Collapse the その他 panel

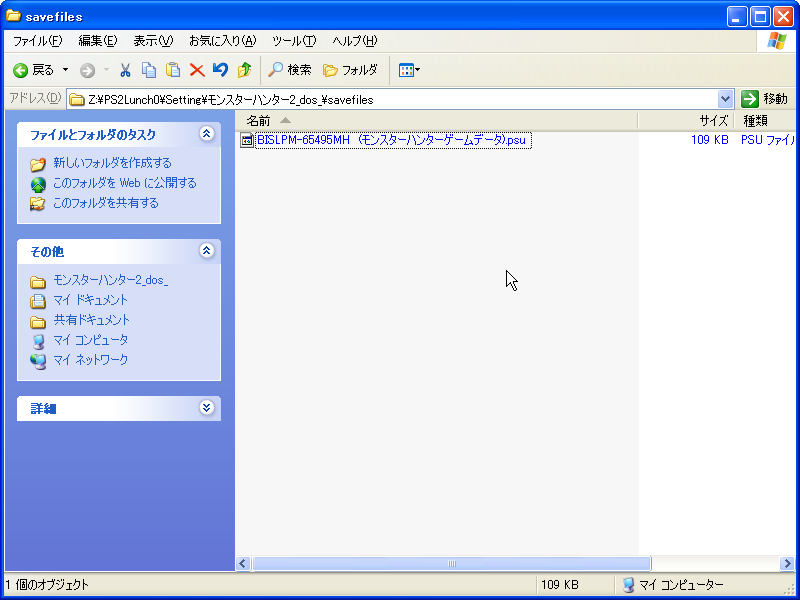click(206, 251)
